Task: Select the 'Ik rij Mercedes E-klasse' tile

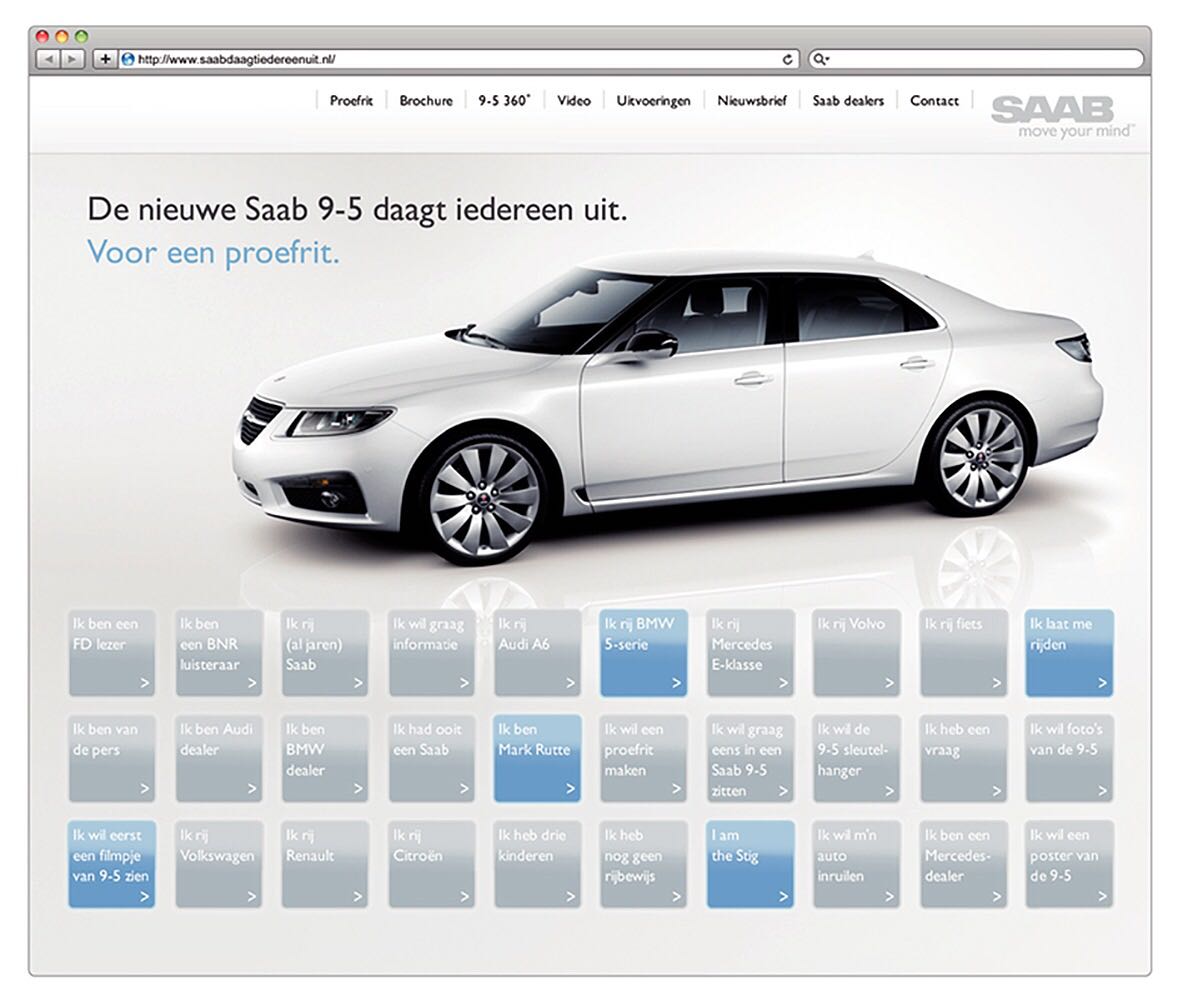Action: 750,653
